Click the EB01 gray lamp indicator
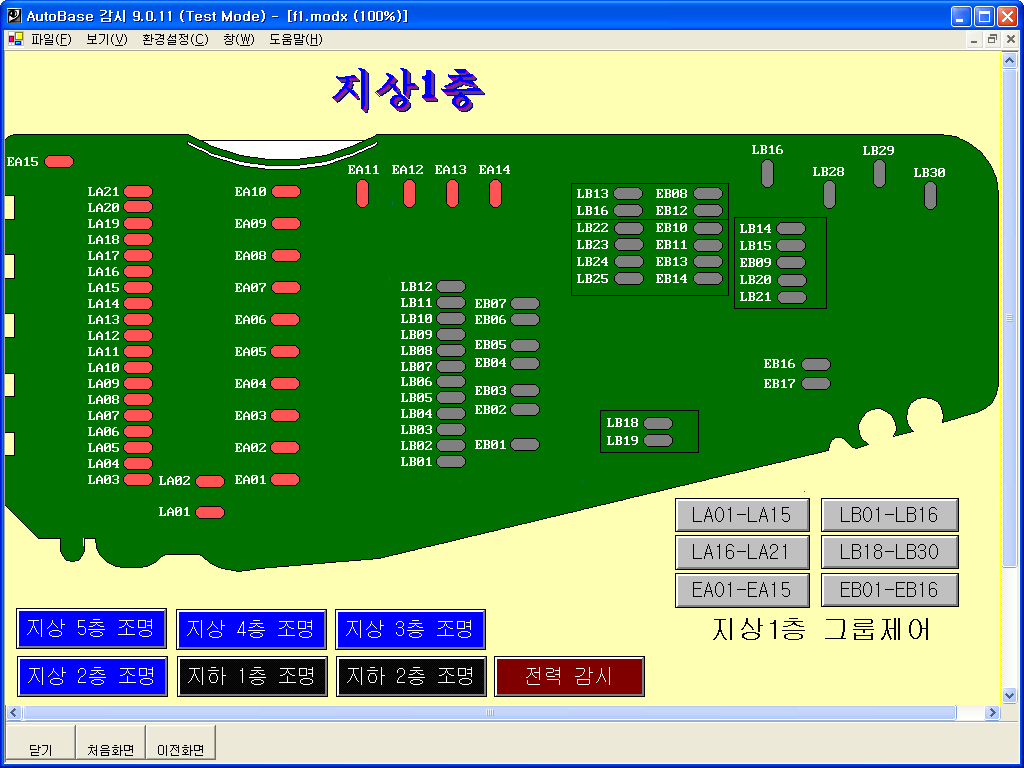1024x768 pixels. click(x=525, y=444)
